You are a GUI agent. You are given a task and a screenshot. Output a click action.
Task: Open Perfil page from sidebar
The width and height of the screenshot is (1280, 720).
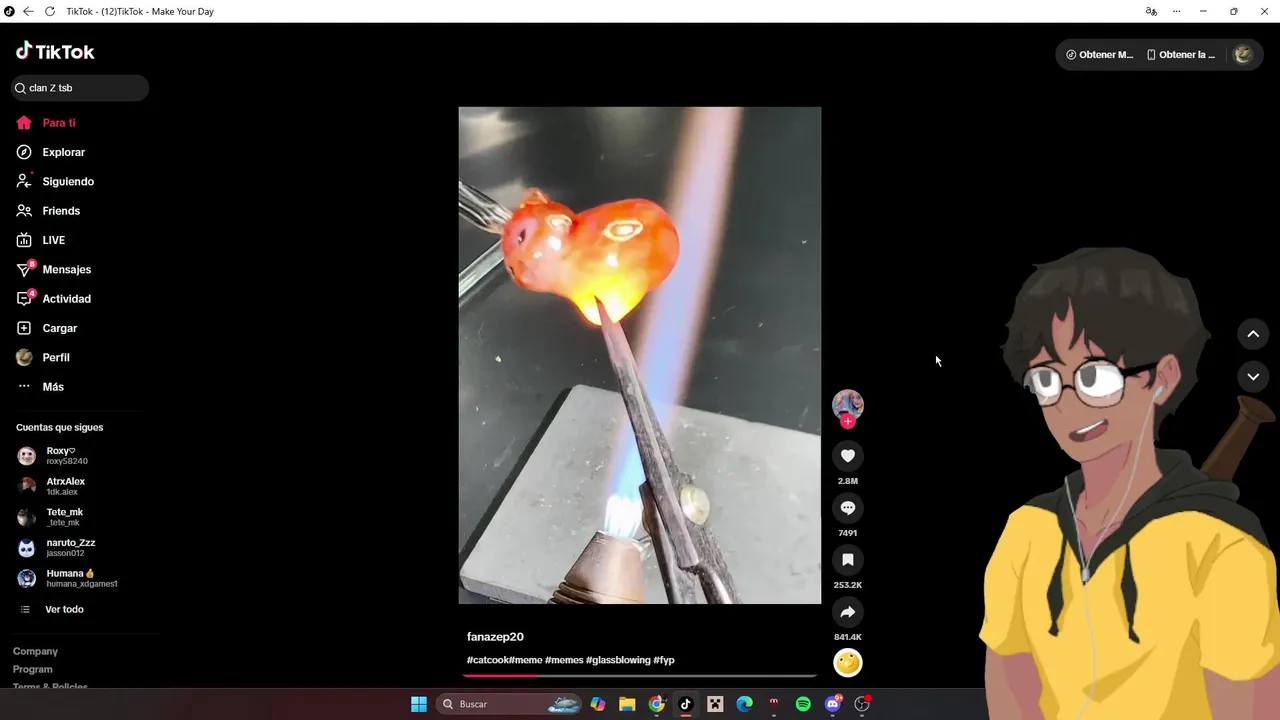coord(56,357)
